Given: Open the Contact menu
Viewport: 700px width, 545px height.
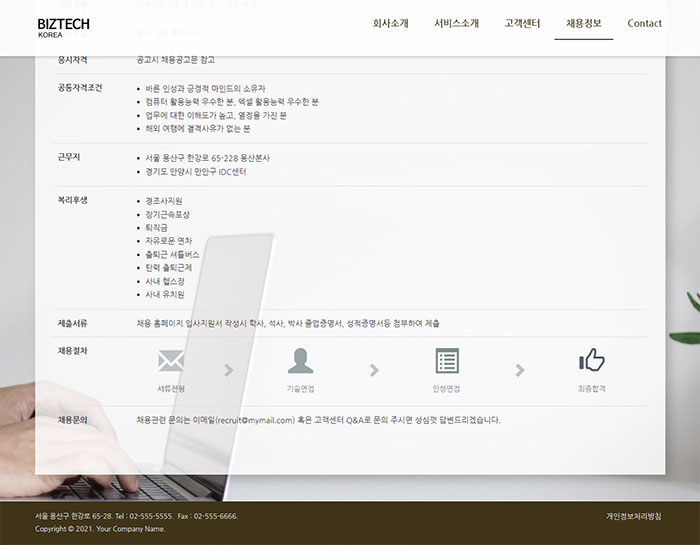Looking at the screenshot, I should [x=644, y=23].
